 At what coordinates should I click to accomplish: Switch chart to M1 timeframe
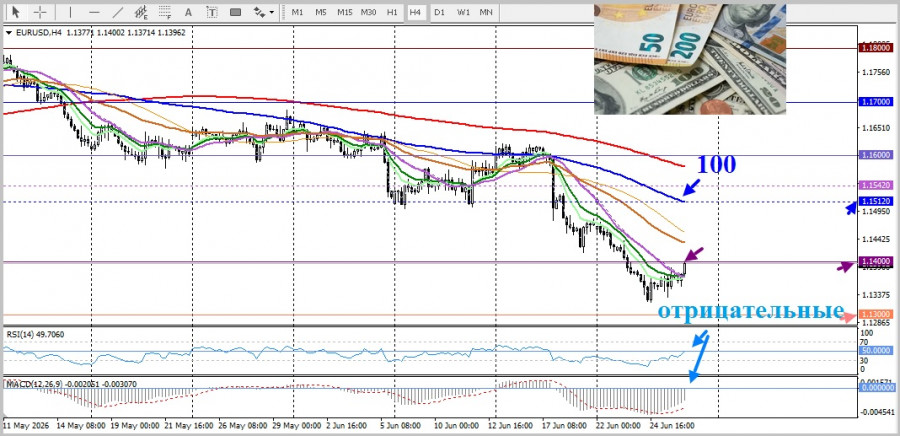tap(297, 12)
